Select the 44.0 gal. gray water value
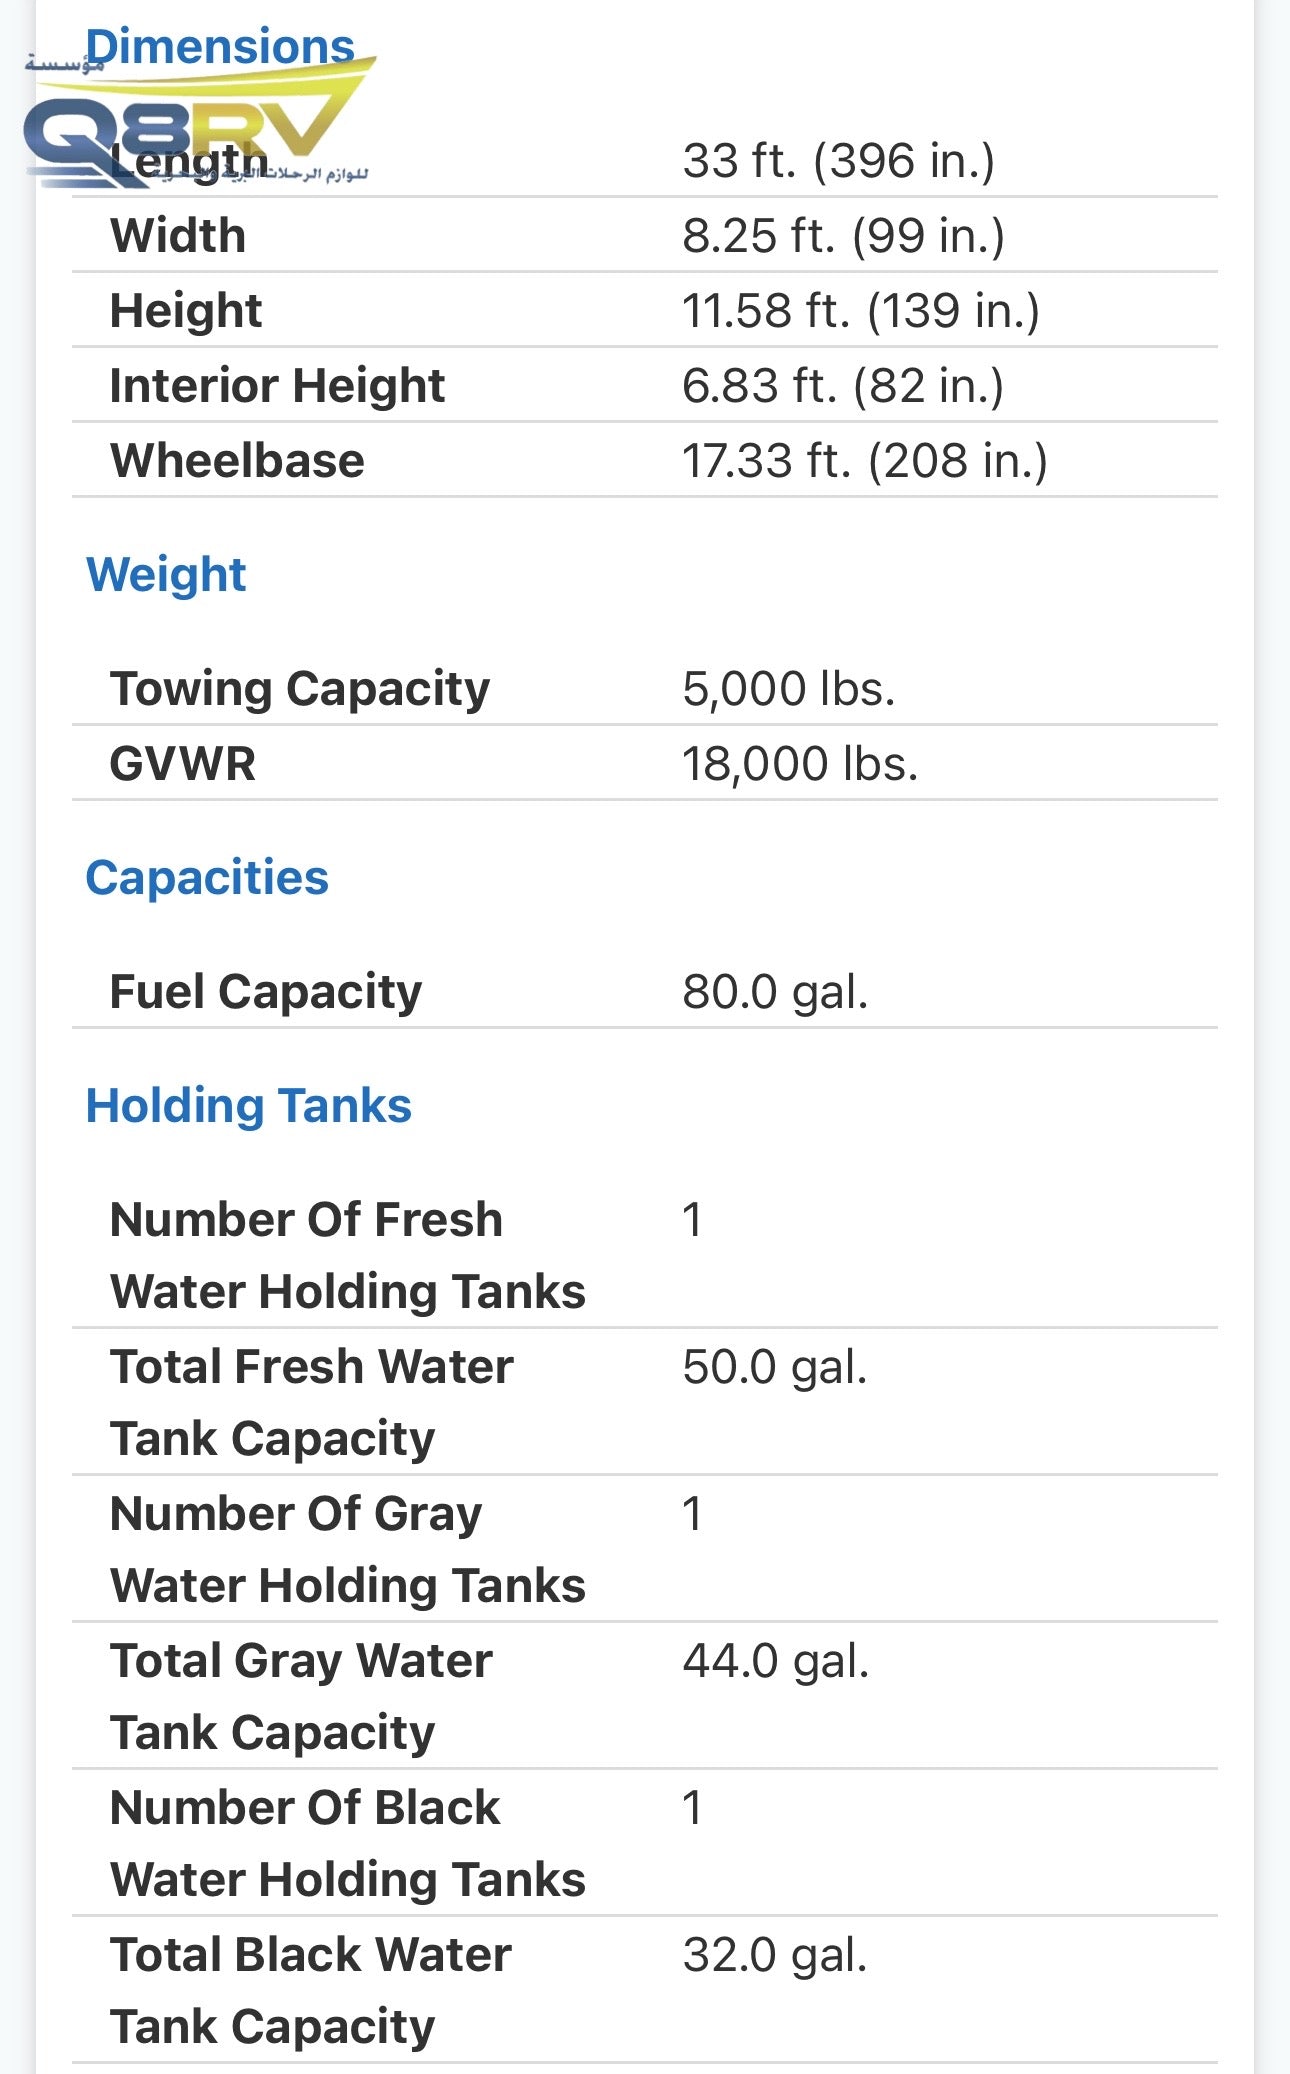Image resolution: width=1290 pixels, height=2074 pixels. 775,1660
